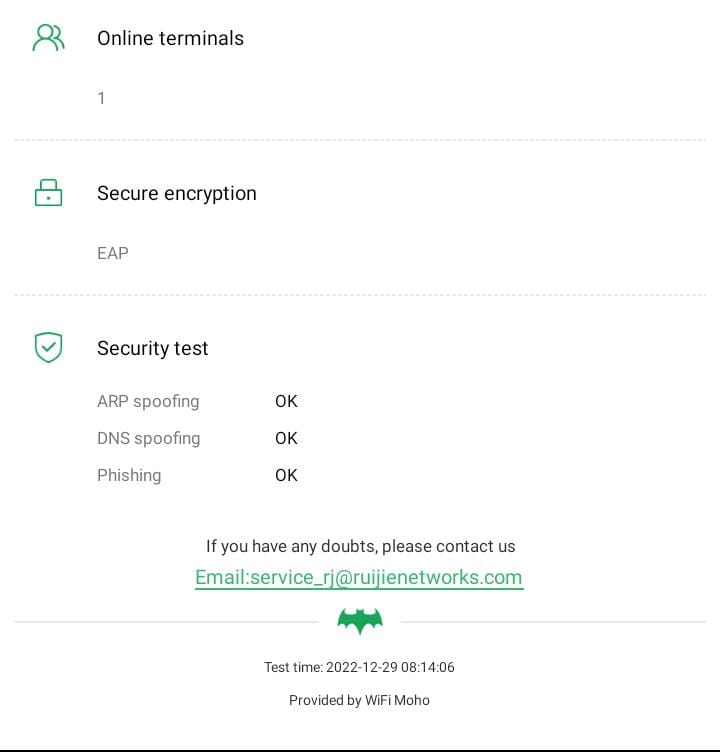The width and height of the screenshot is (720, 752).
Task: Click the DNS spoofing label
Action: 148,438
